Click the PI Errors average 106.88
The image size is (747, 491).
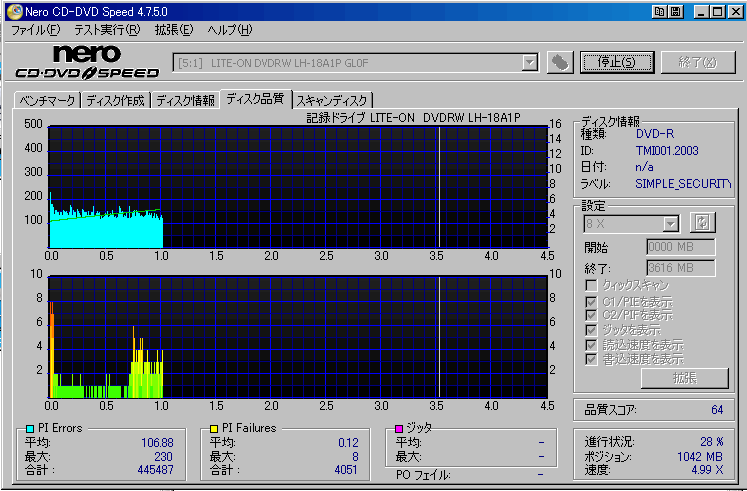pos(157,443)
